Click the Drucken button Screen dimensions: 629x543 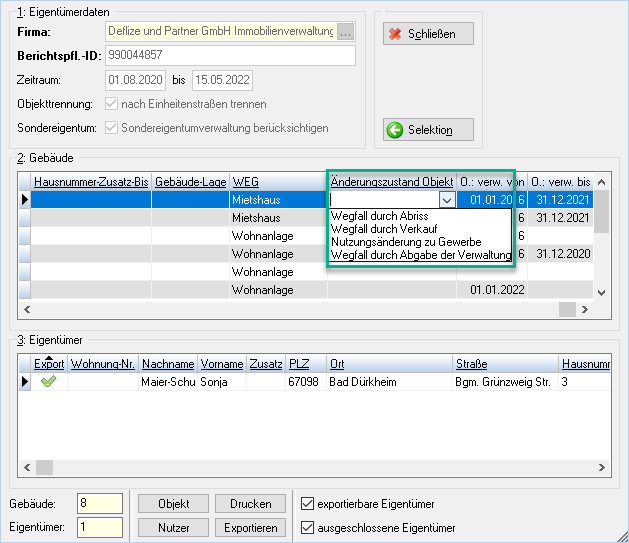click(250, 504)
